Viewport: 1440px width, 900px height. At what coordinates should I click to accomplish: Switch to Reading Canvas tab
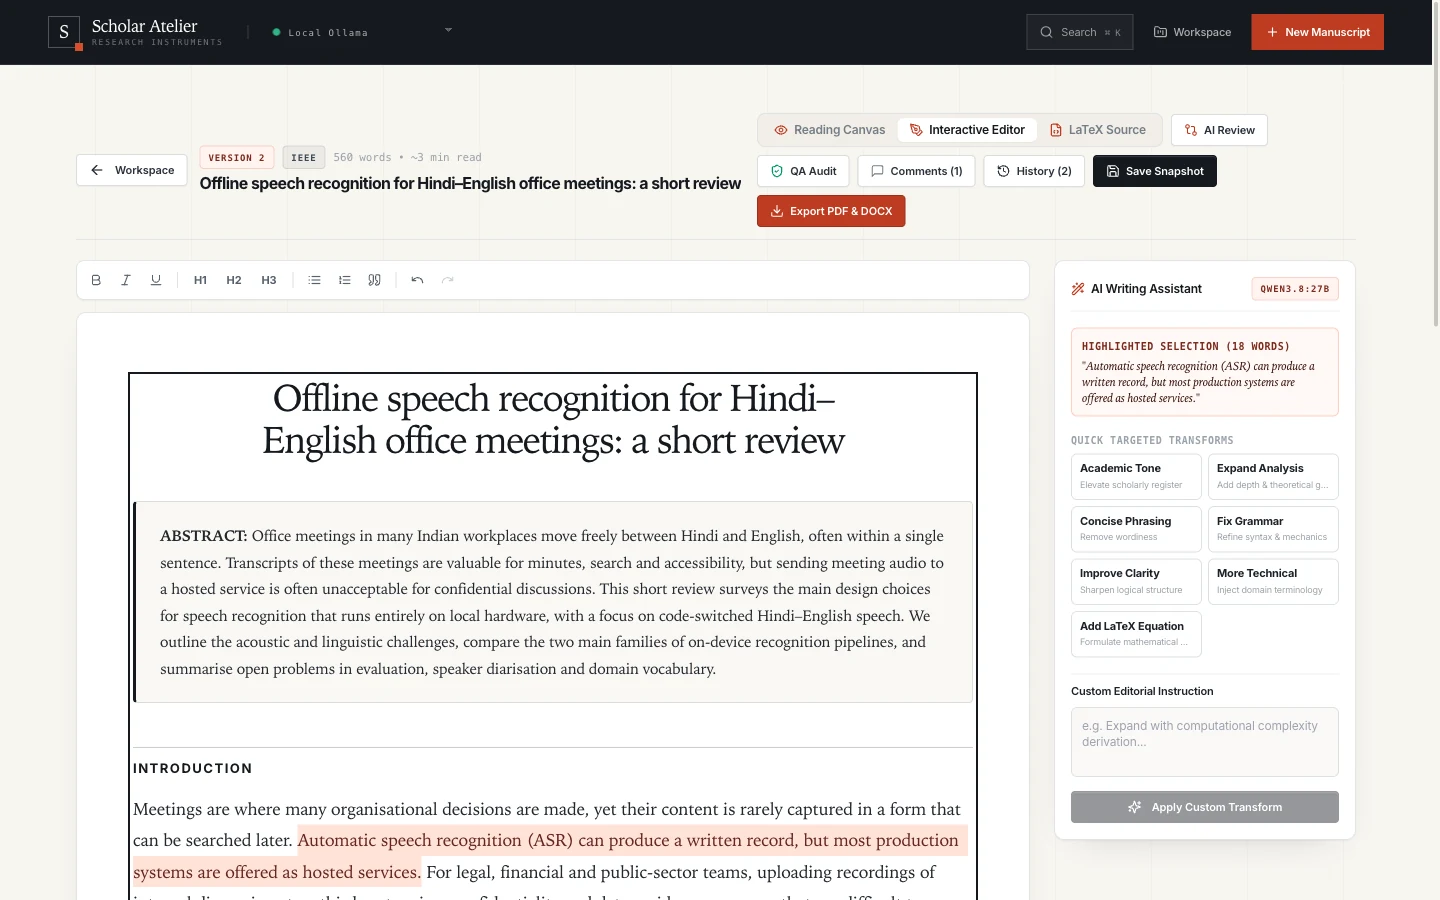coord(829,130)
